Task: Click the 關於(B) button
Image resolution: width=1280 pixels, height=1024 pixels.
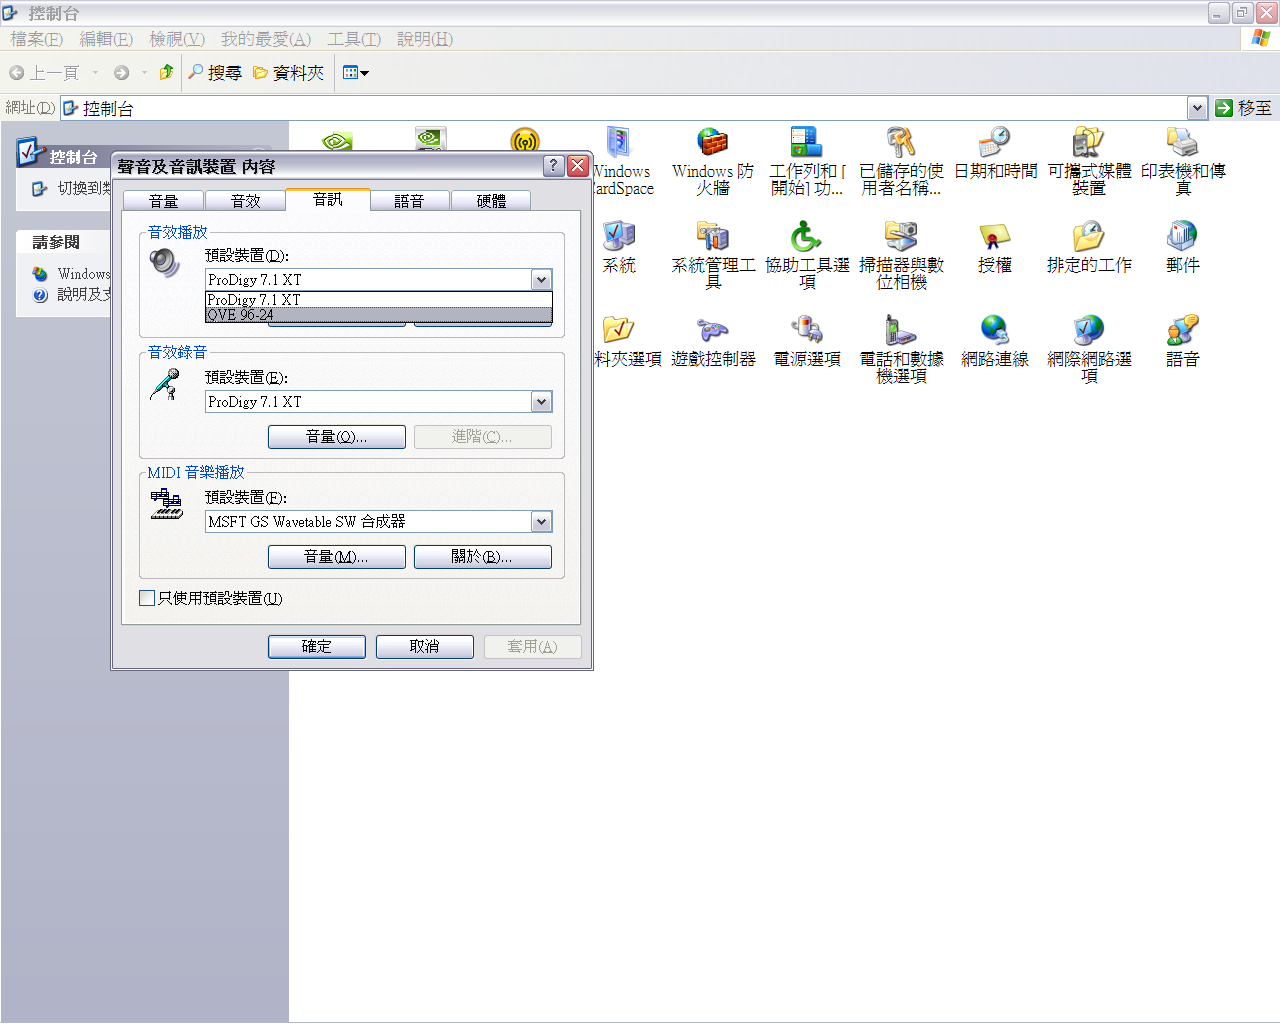Action: click(x=483, y=557)
